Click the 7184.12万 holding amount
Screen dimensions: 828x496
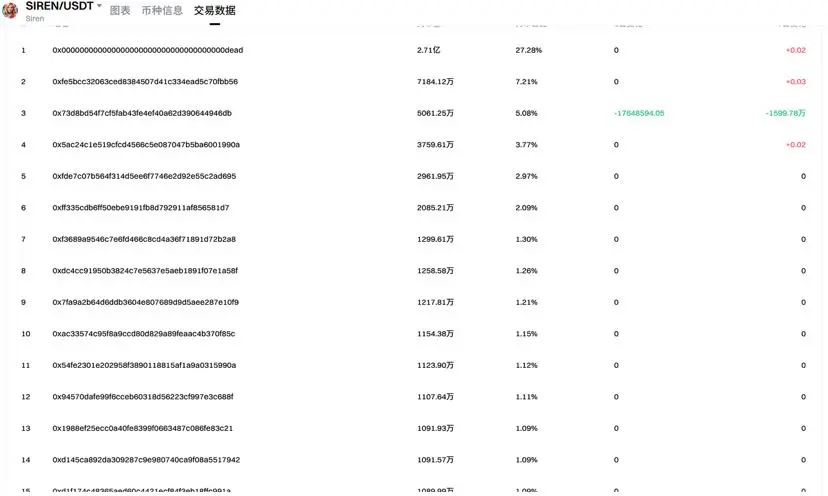tap(435, 81)
